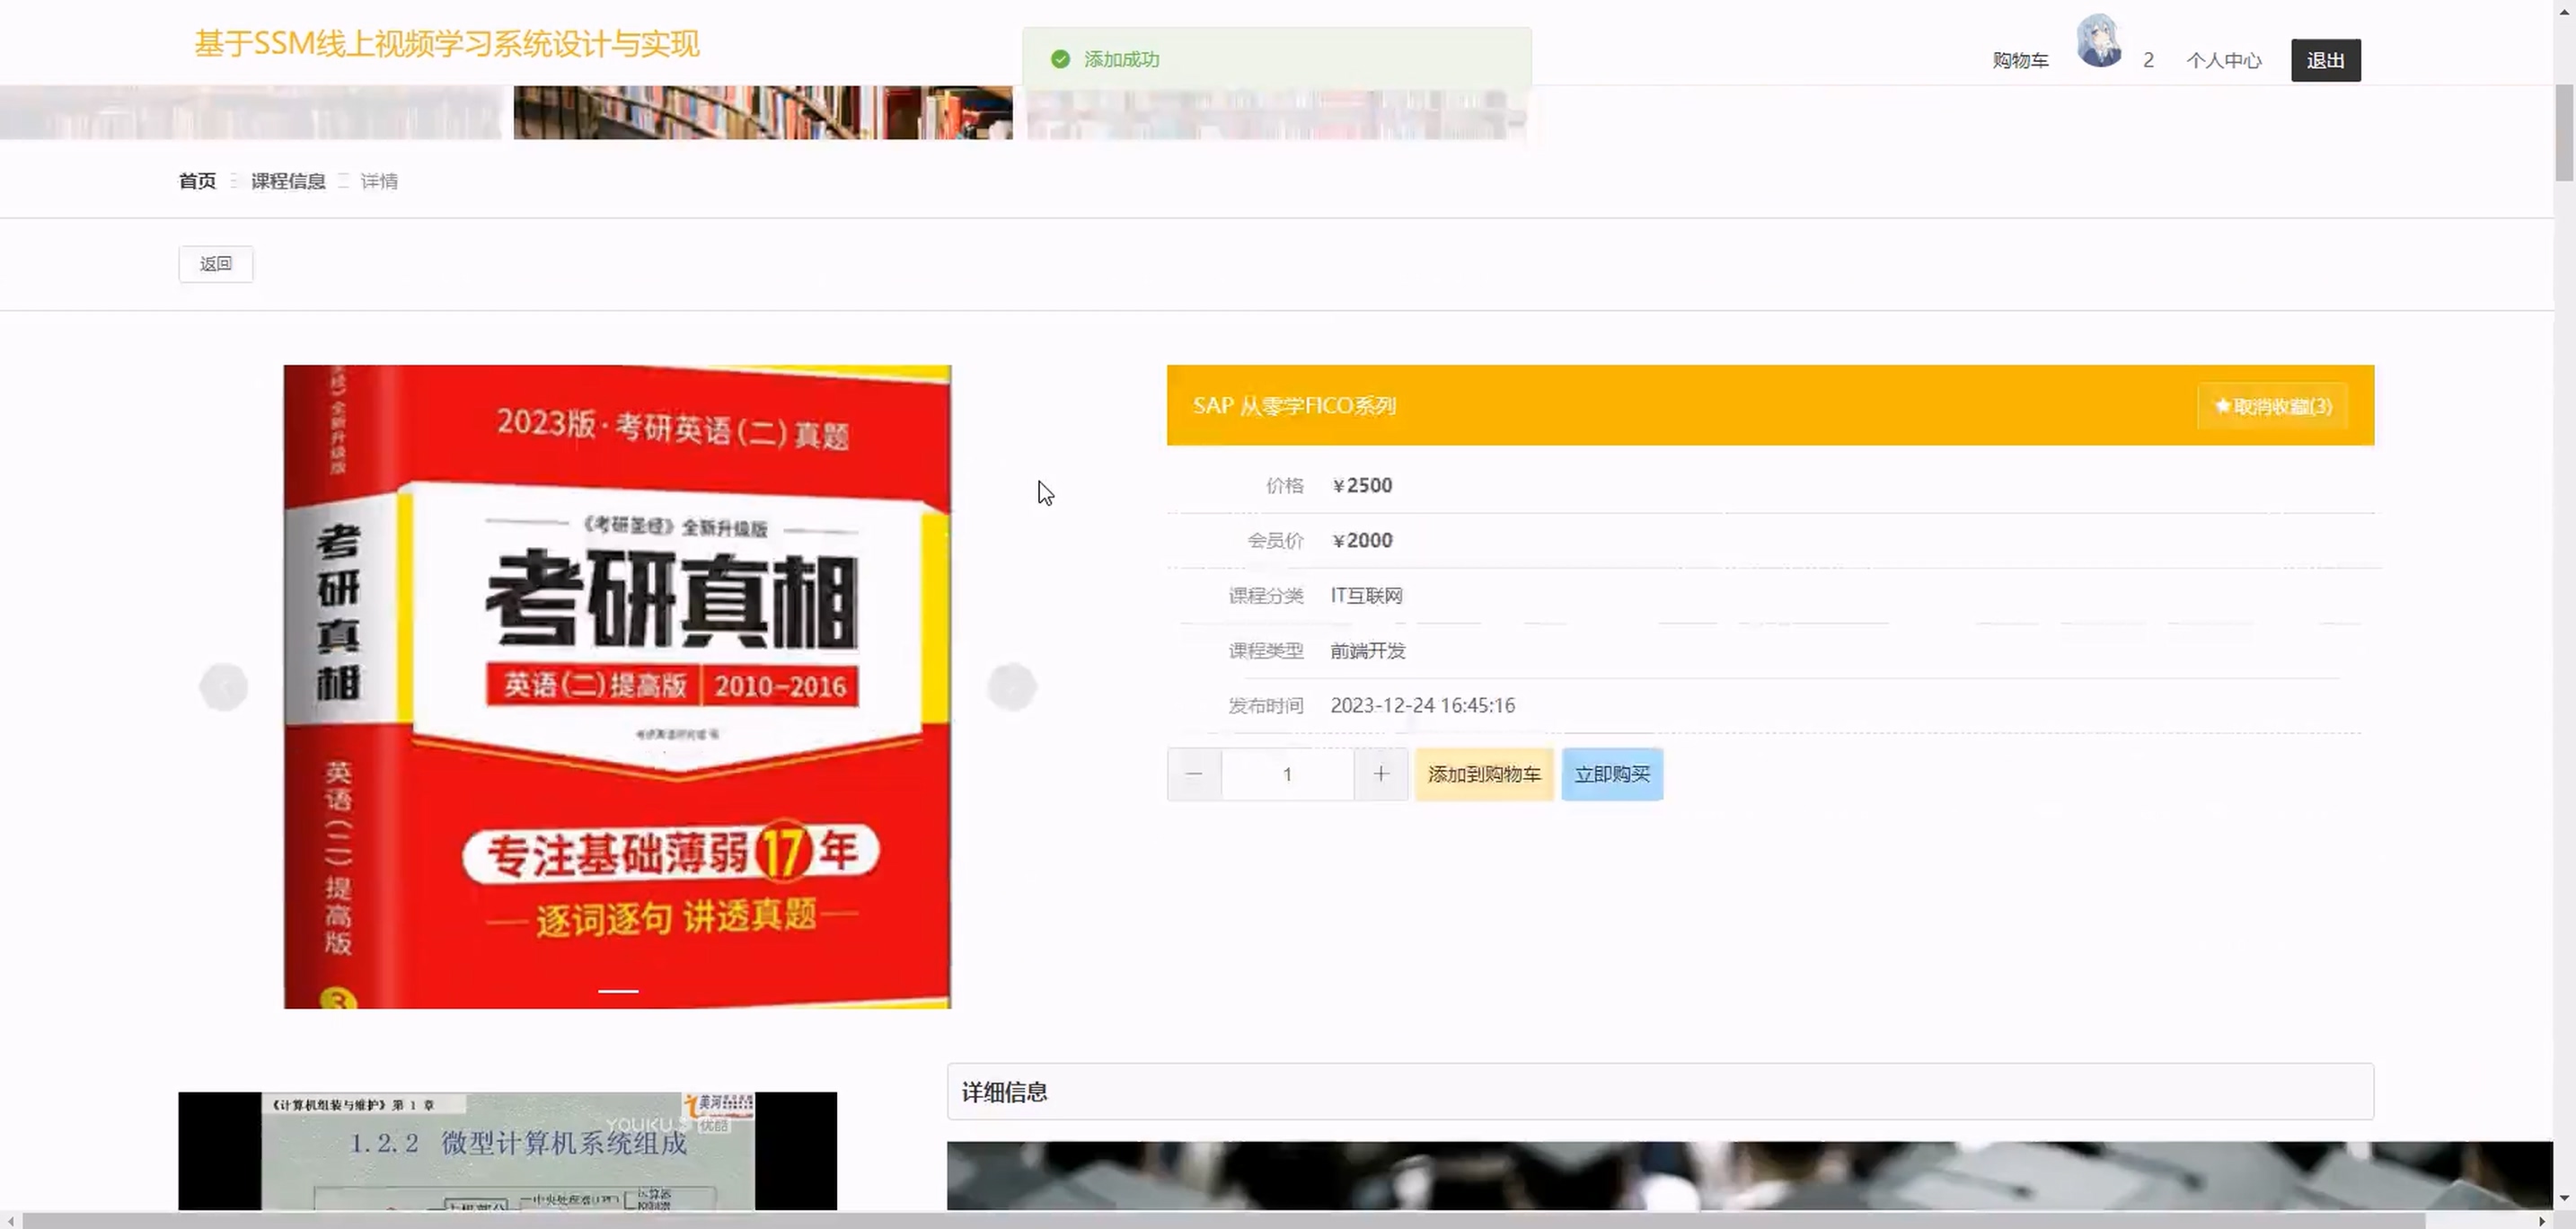Click the course video player preview
The height and width of the screenshot is (1229, 2576).
click(507, 1151)
